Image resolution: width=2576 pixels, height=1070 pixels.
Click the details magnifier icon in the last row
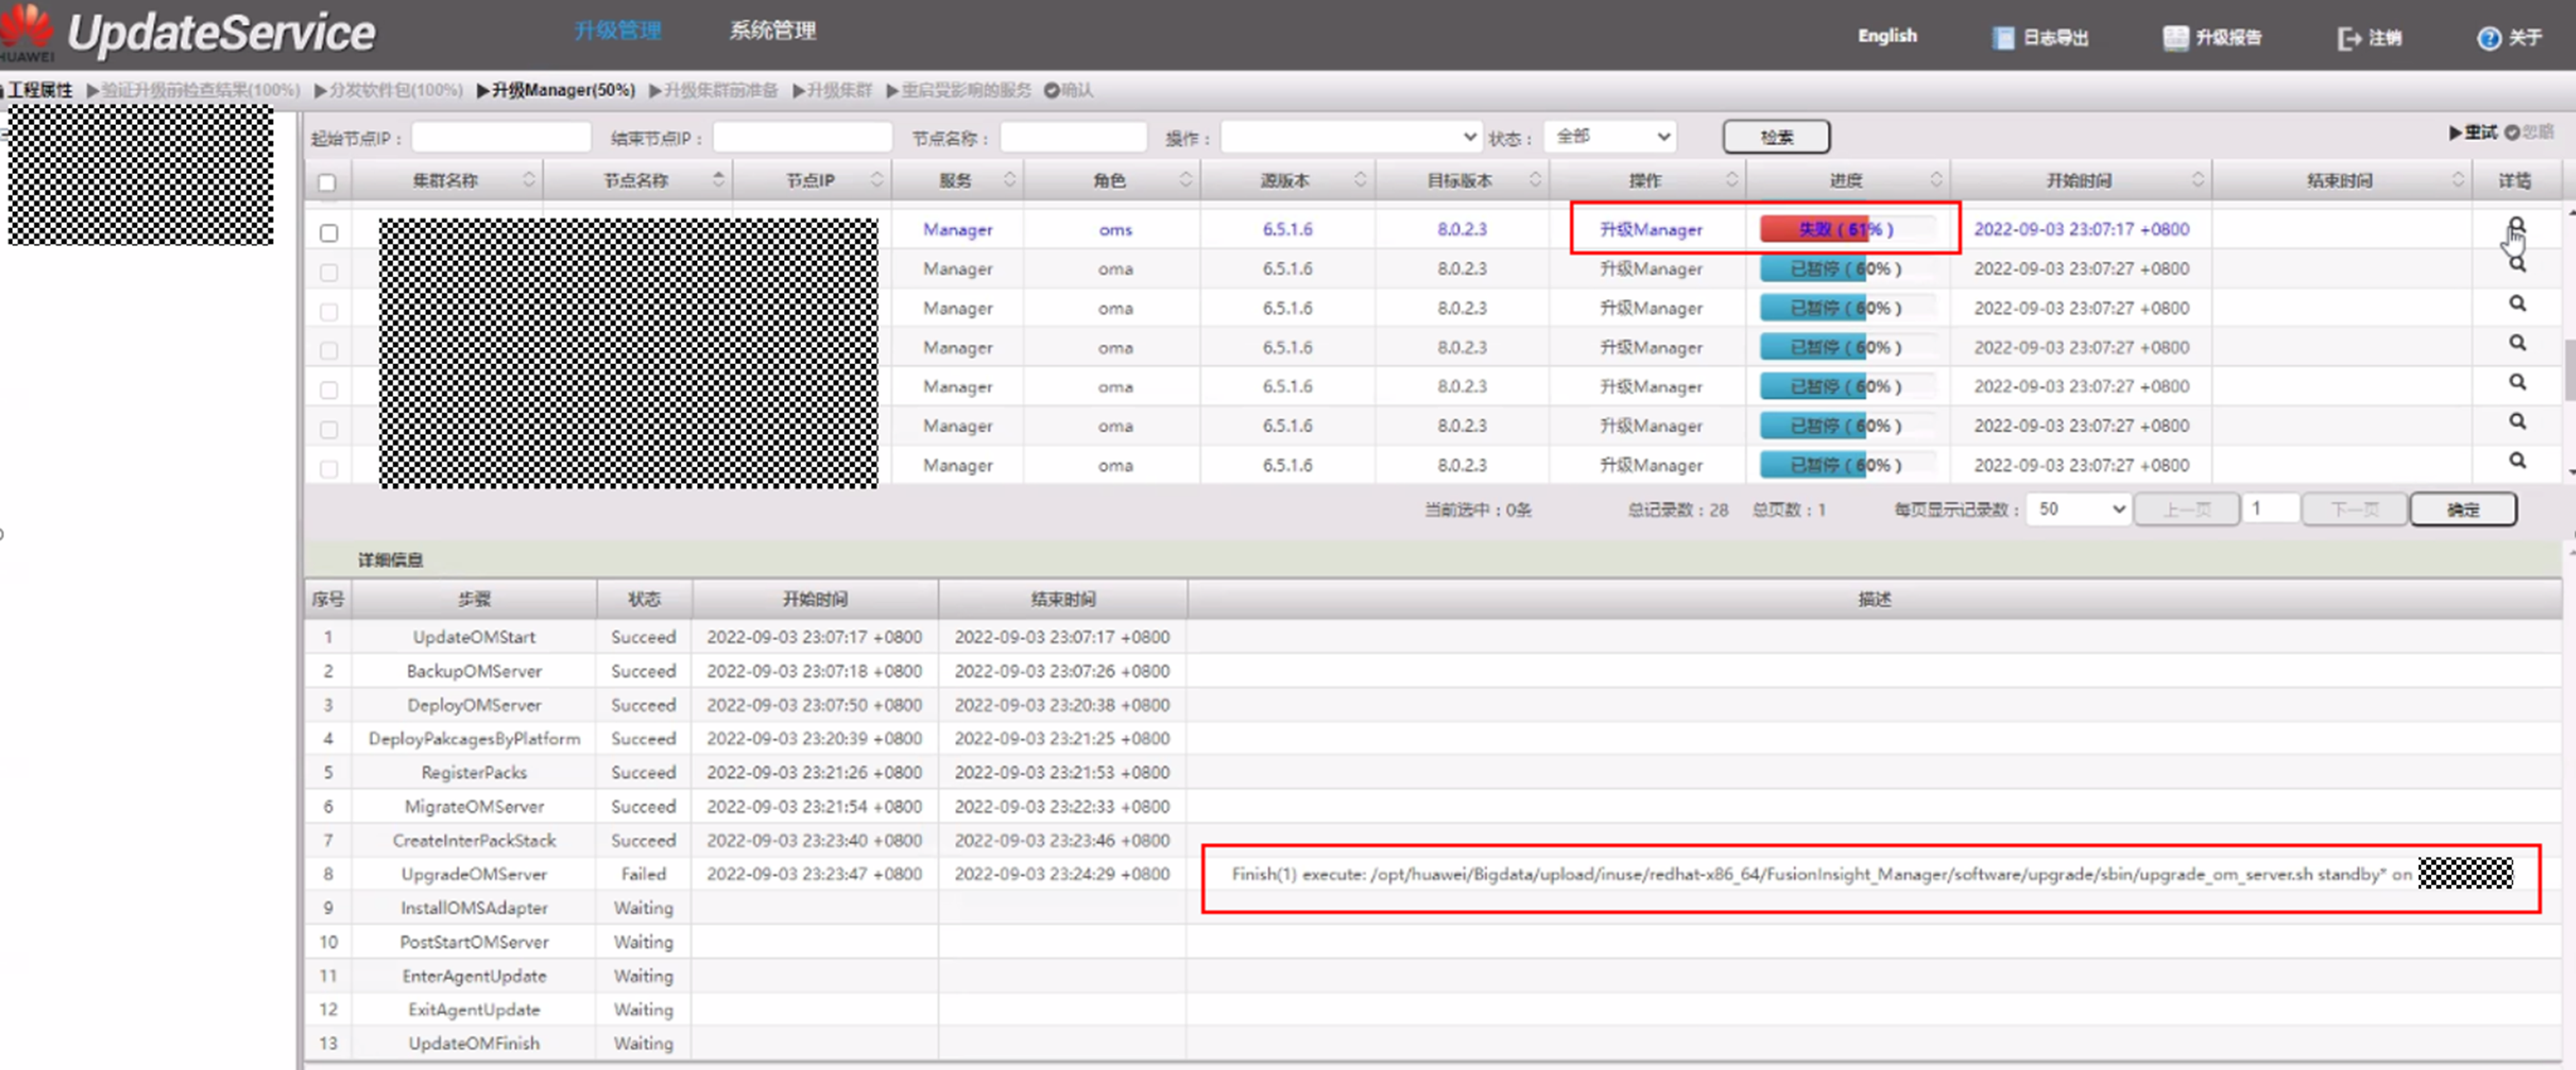coord(2517,460)
